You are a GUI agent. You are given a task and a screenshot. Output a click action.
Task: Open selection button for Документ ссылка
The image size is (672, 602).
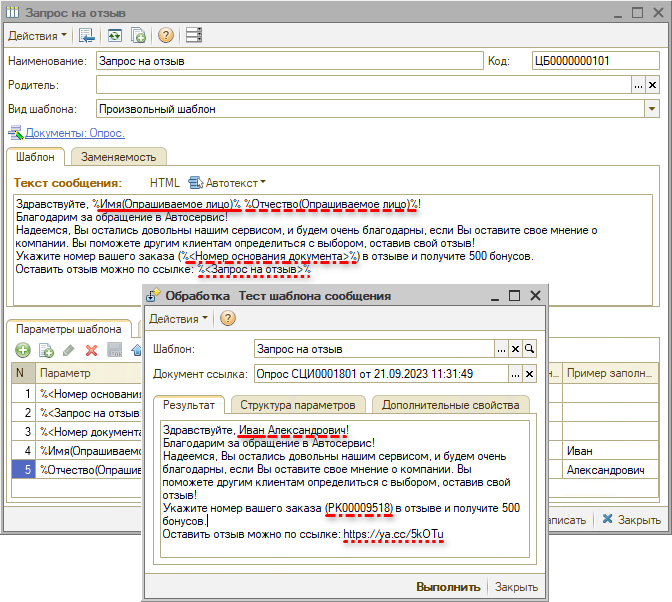pyautogui.click(x=515, y=374)
